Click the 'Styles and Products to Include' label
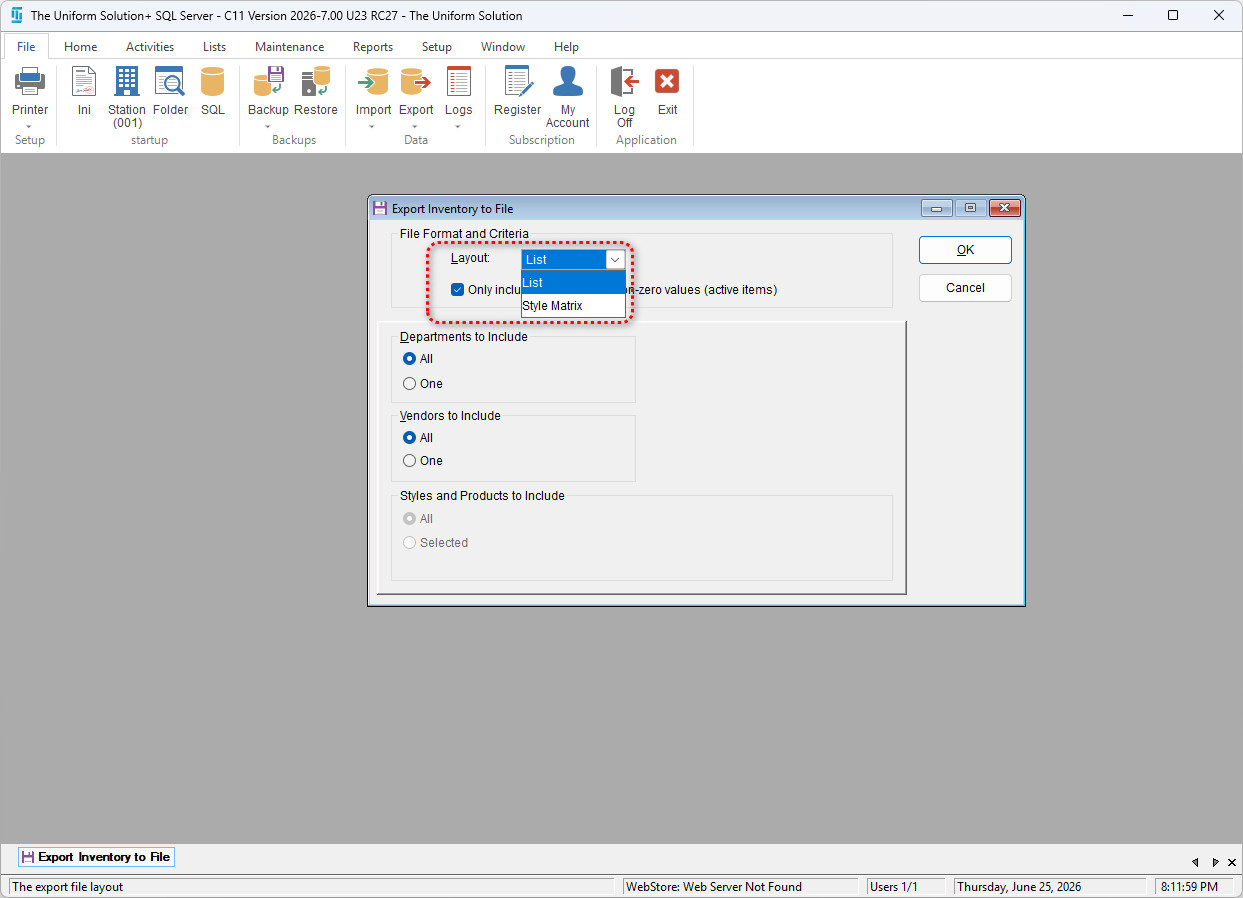 (482, 495)
